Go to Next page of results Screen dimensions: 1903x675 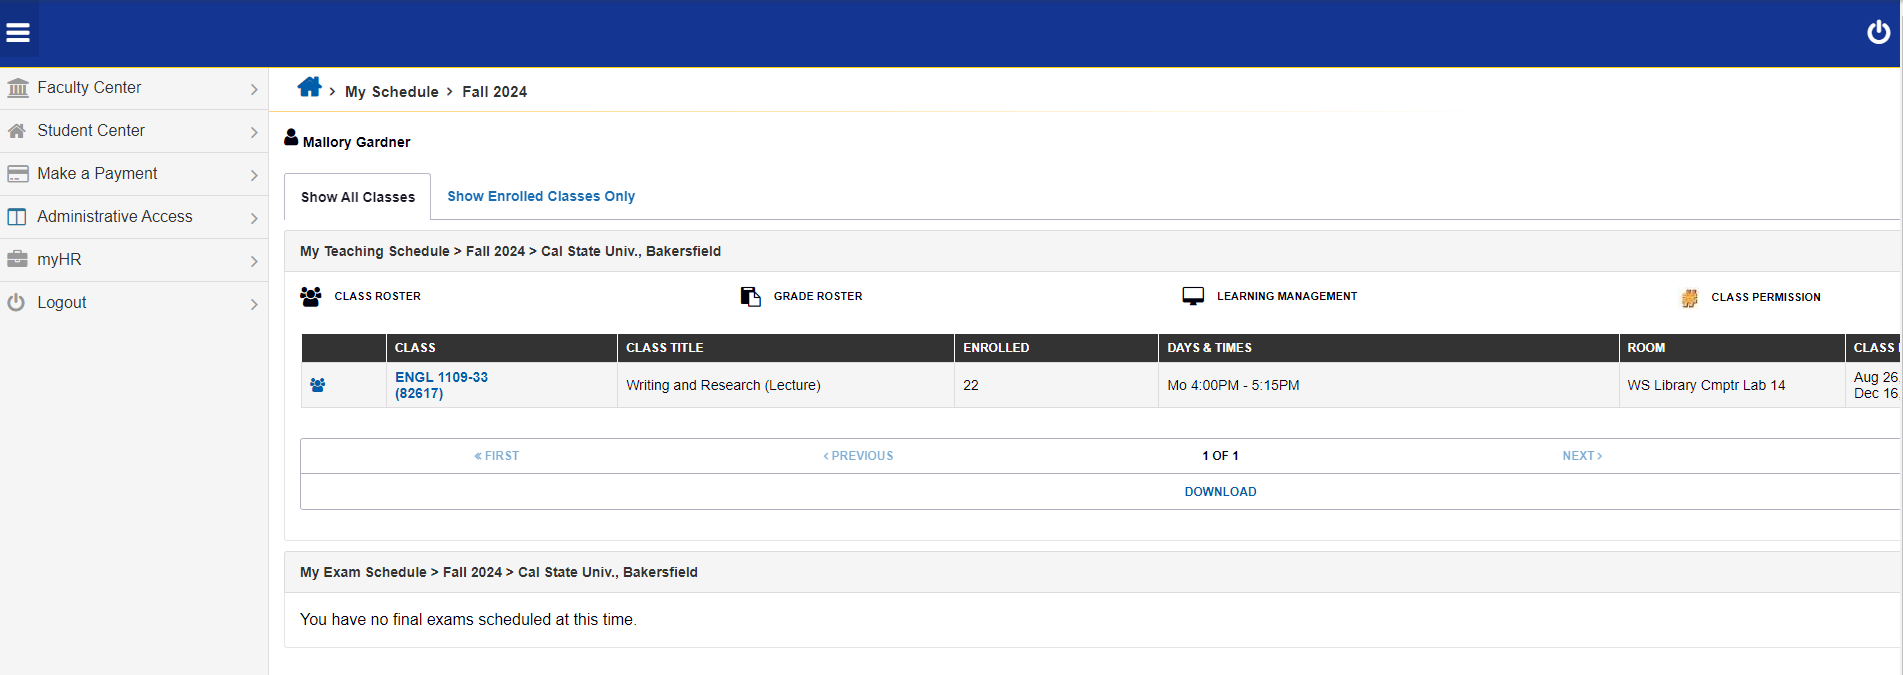click(1582, 456)
